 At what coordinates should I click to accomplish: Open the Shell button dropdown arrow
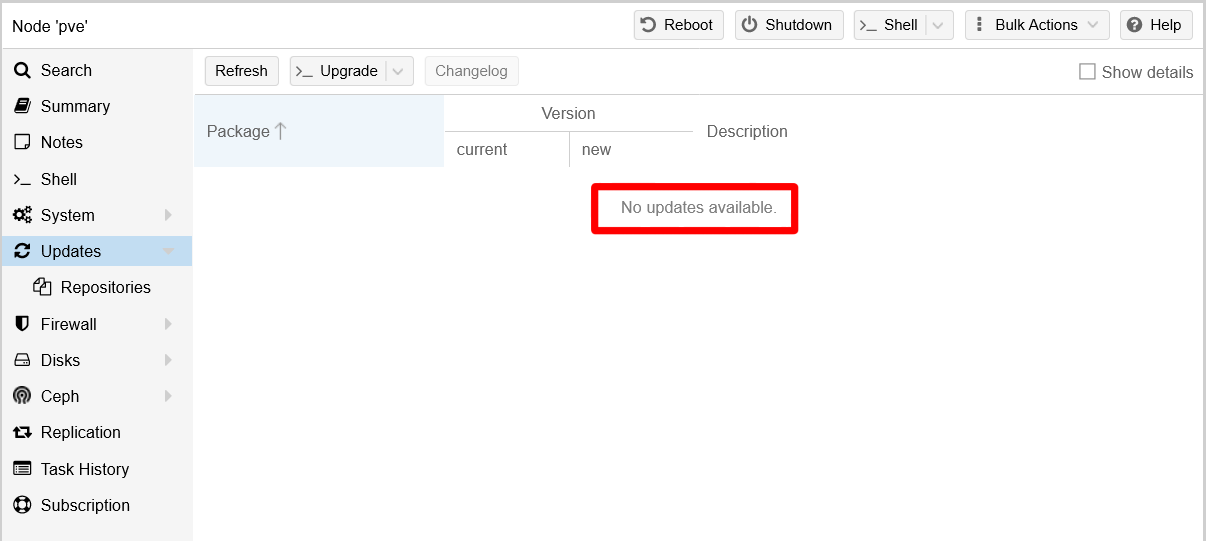click(939, 25)
